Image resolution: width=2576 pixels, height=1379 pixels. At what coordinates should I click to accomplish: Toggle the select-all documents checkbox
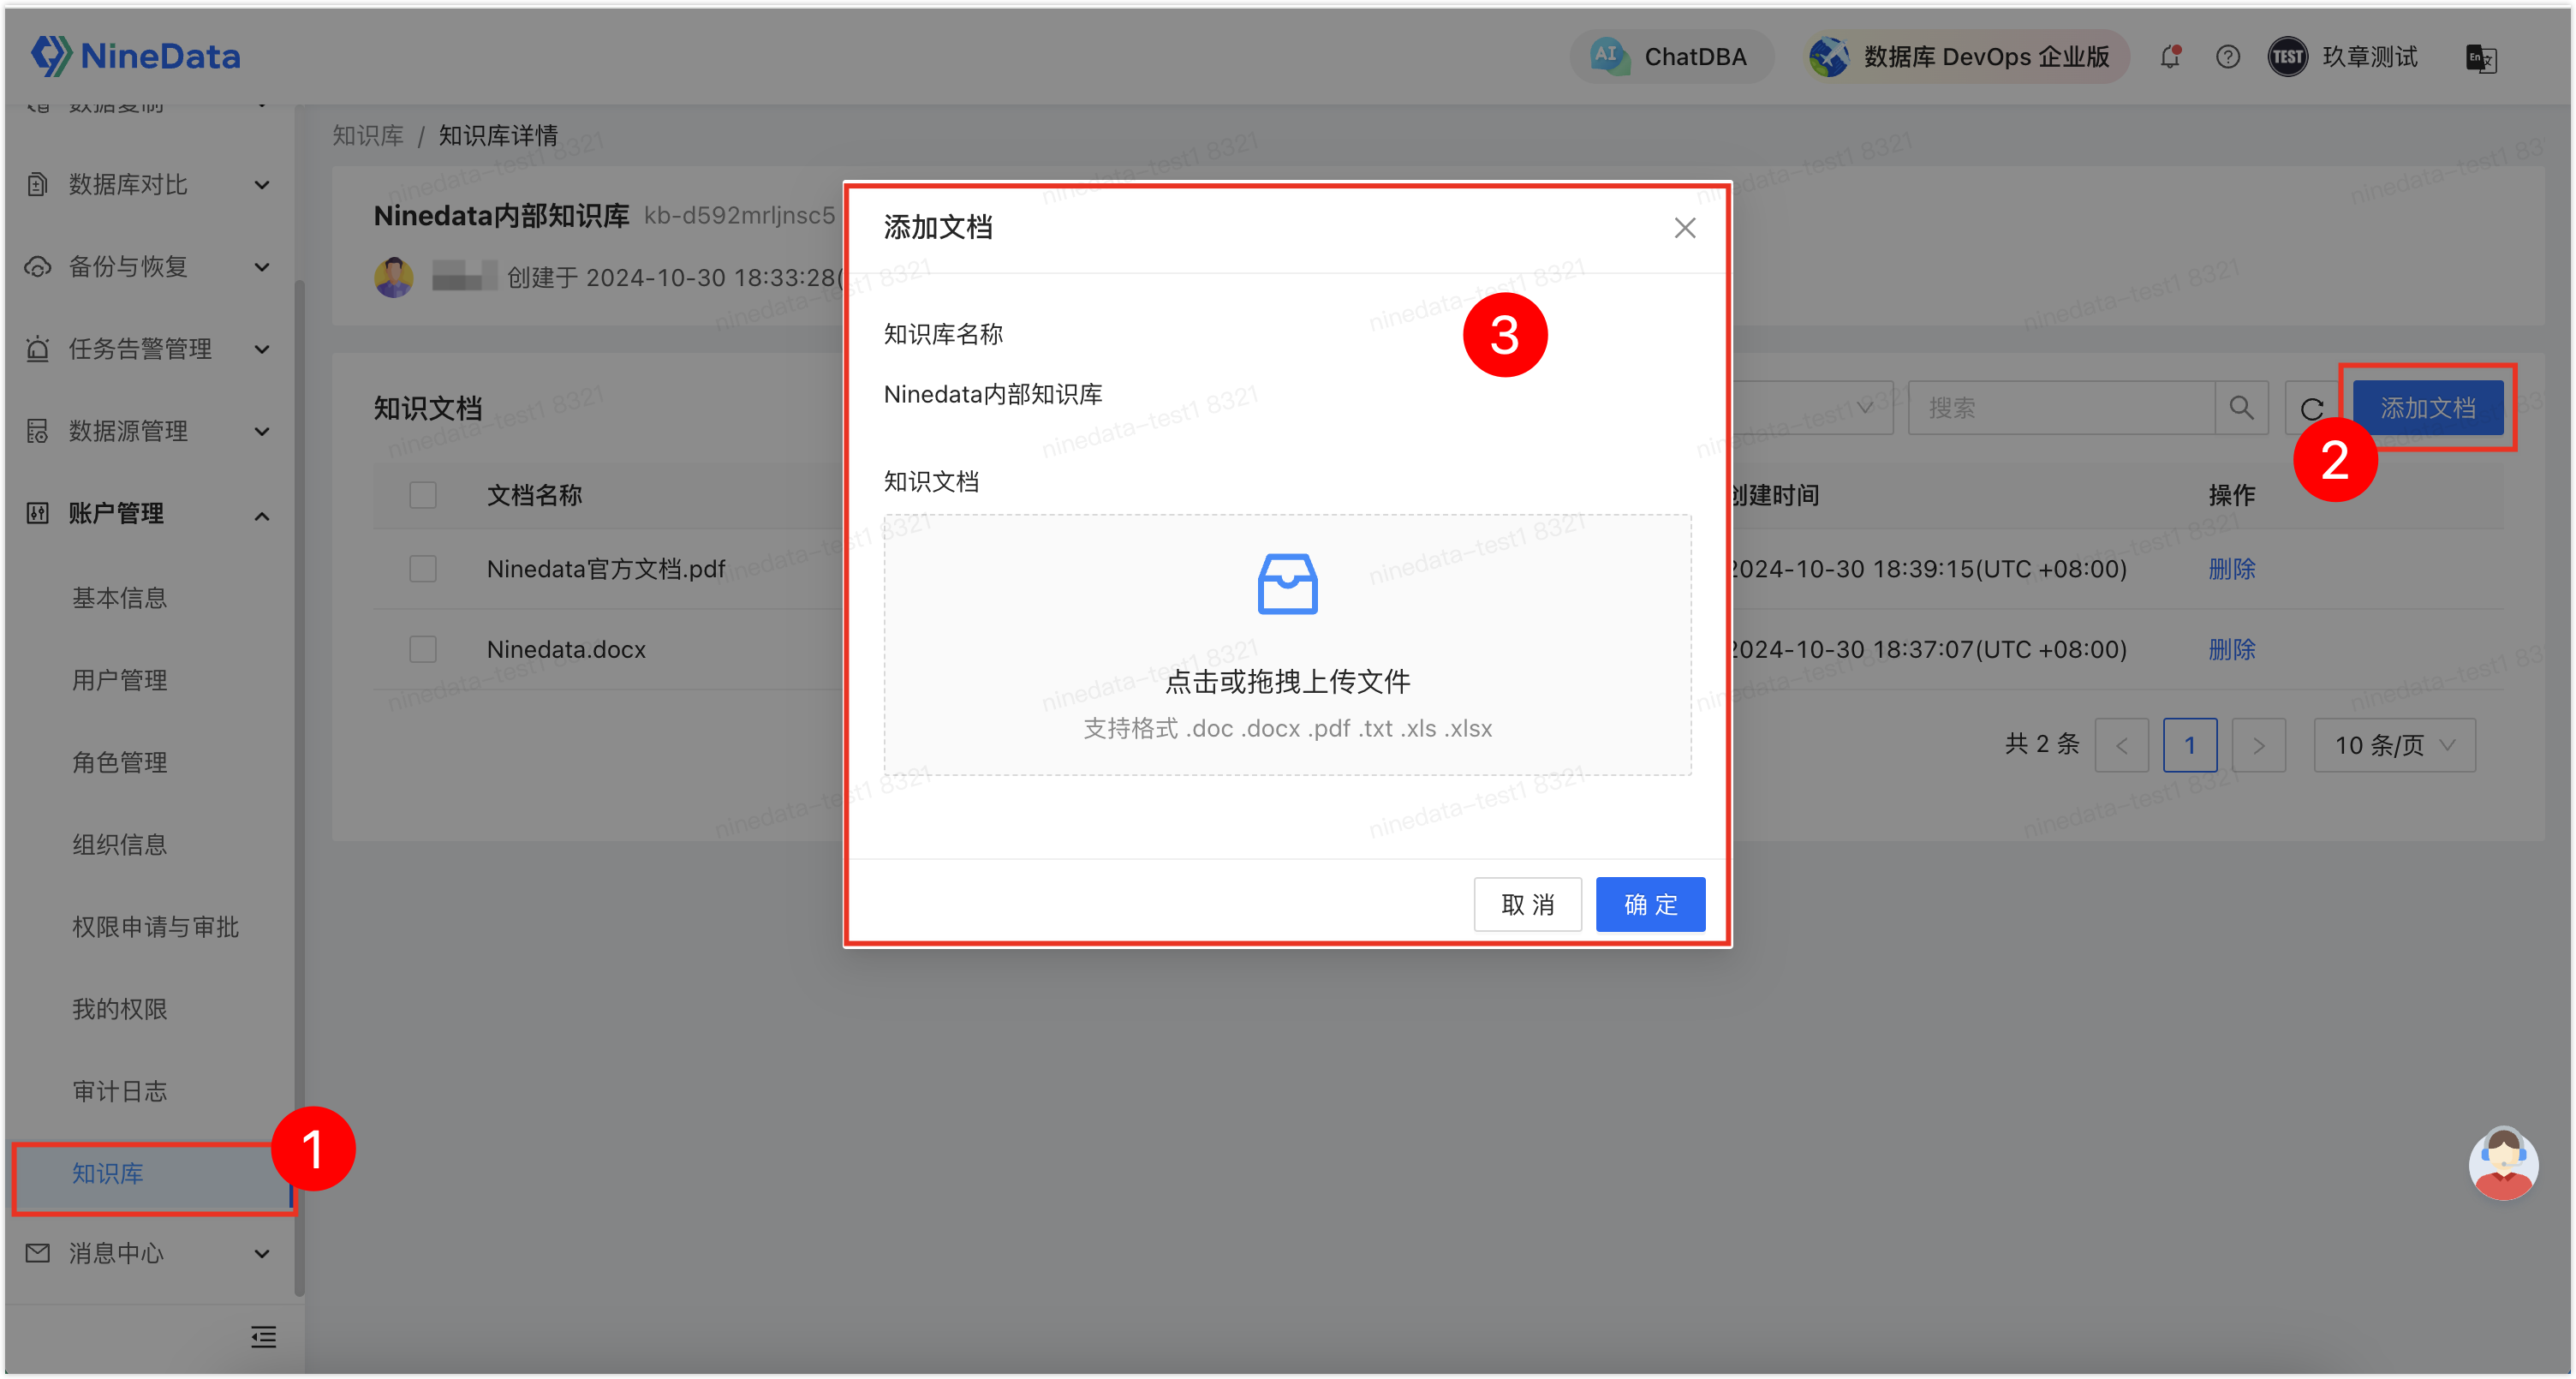click(x=423, y=494)
